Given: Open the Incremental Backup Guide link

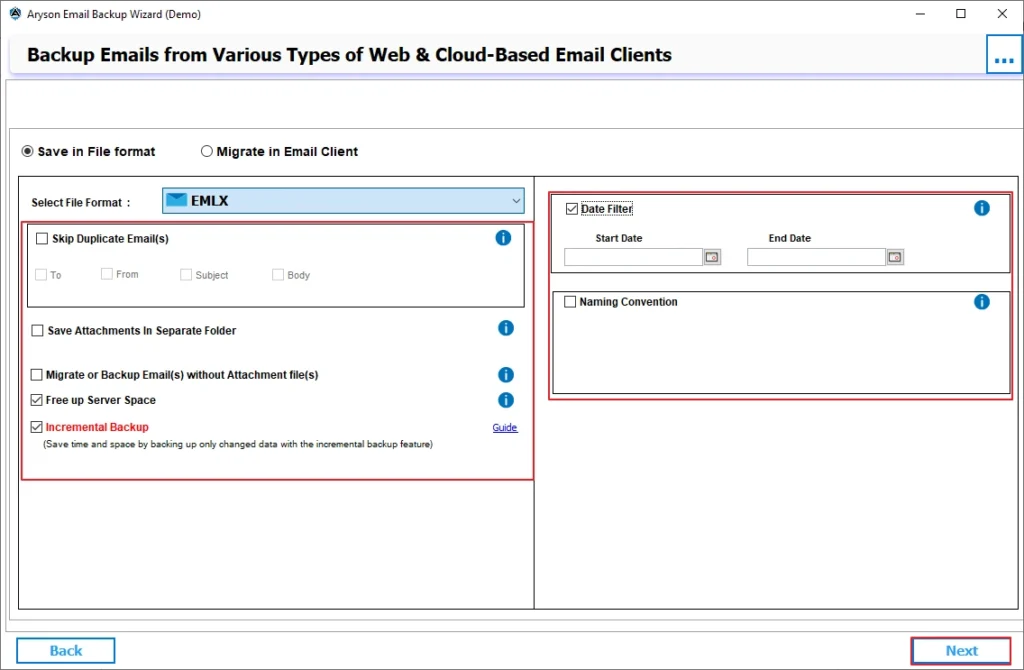Looking at the screenshot, I should (505, 428).
